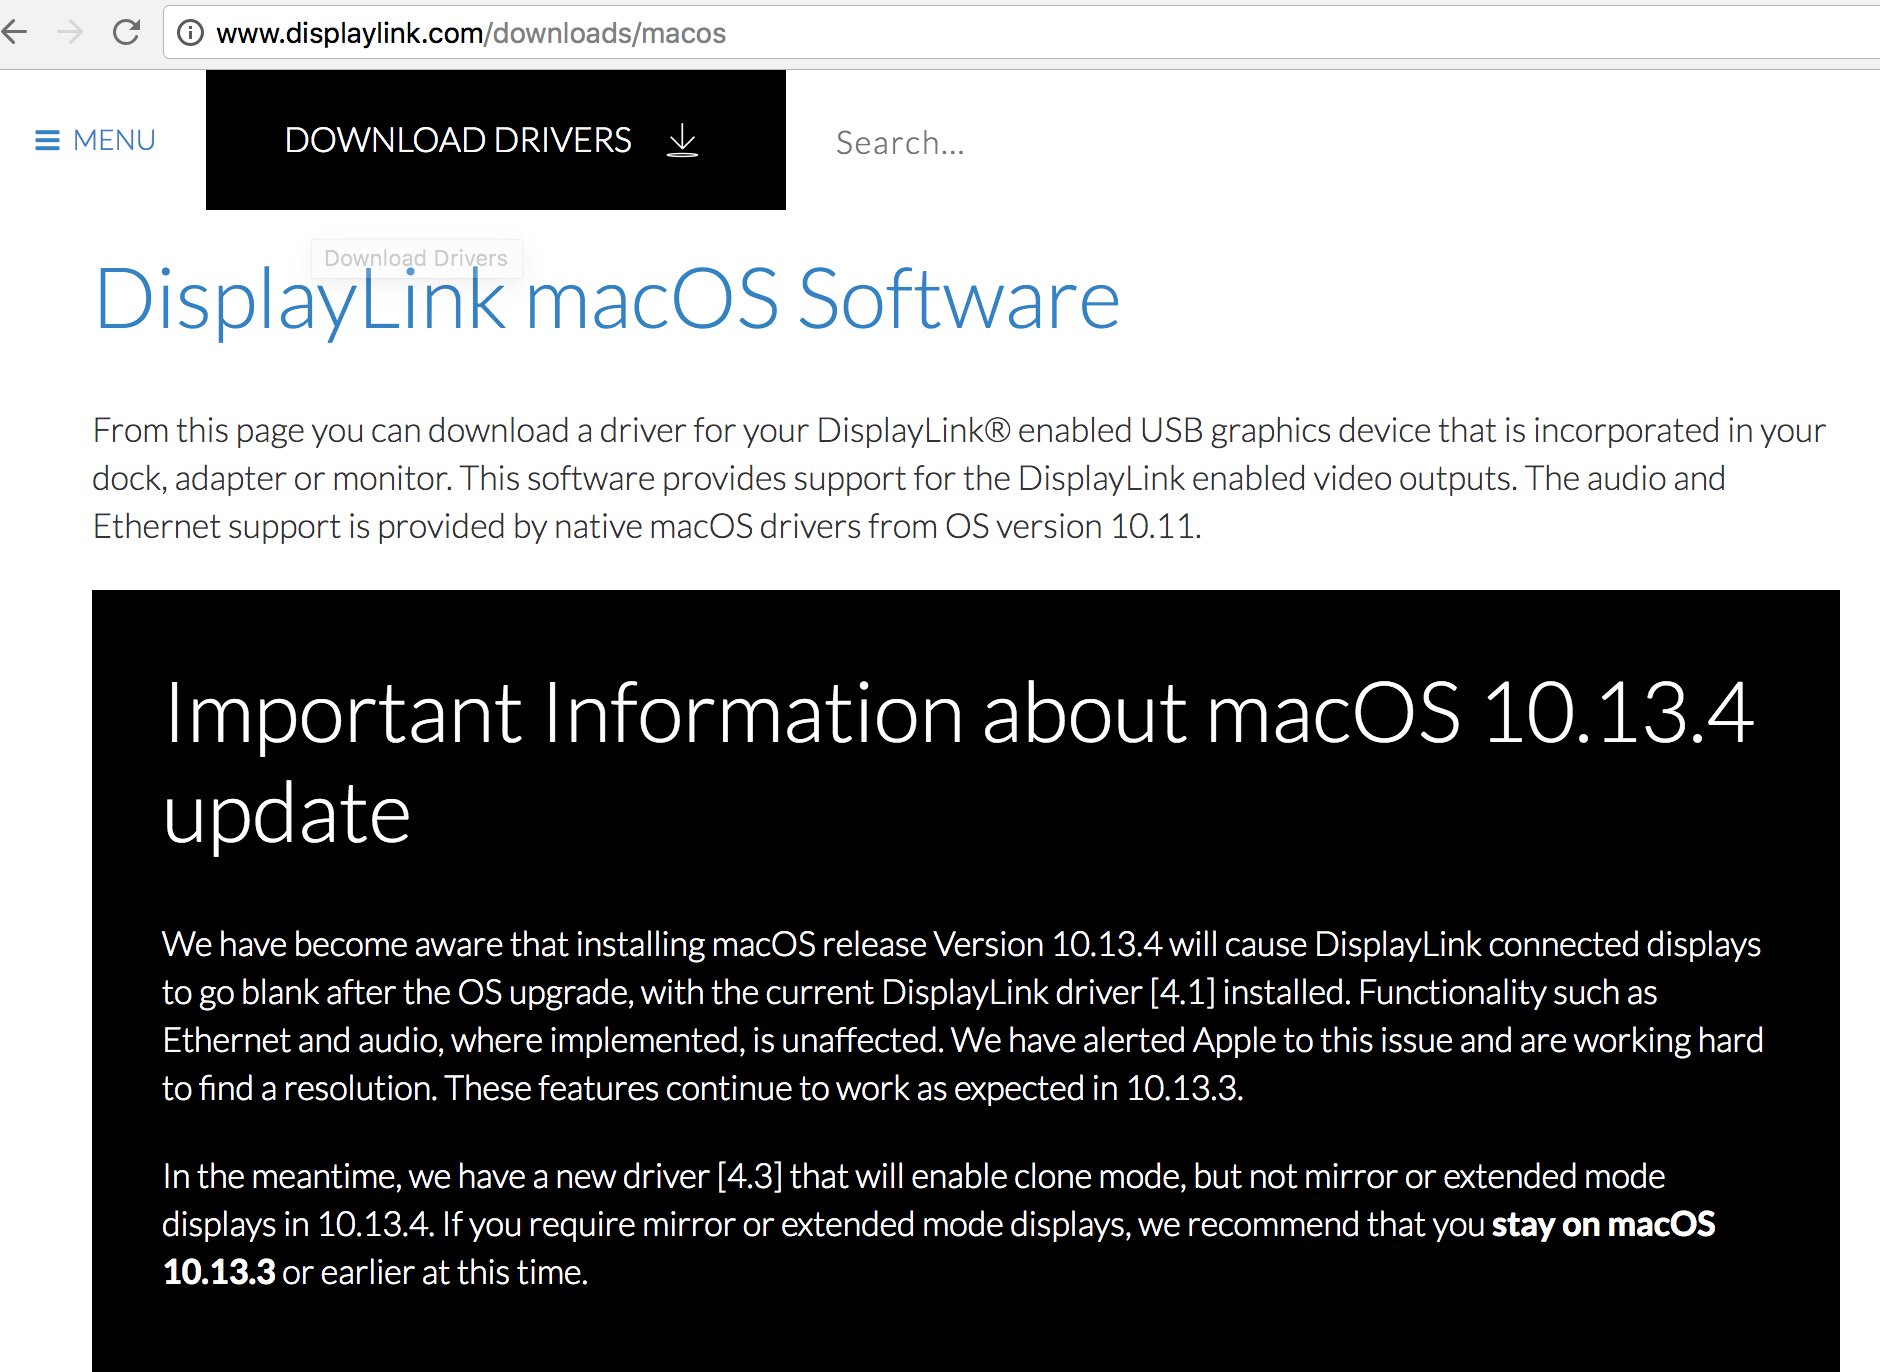Click the DisplayLink macOS Software heading

(606, 299)
